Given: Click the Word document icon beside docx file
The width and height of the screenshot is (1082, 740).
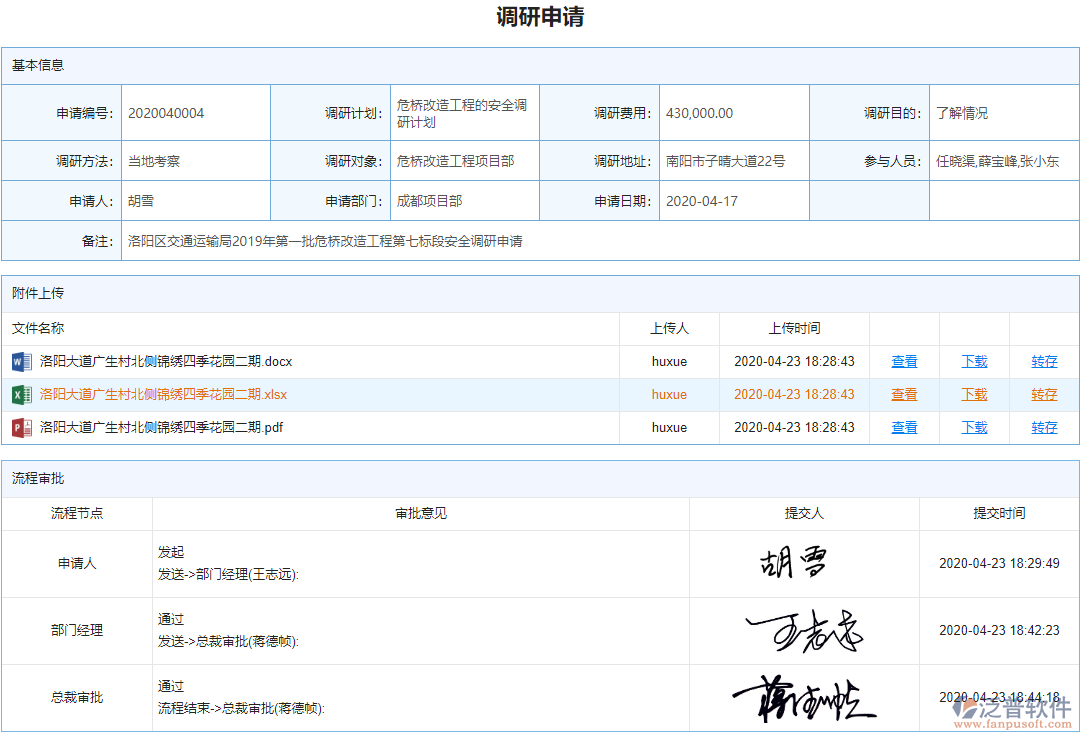Looking at the screenshot, I should tap(21, 361).
